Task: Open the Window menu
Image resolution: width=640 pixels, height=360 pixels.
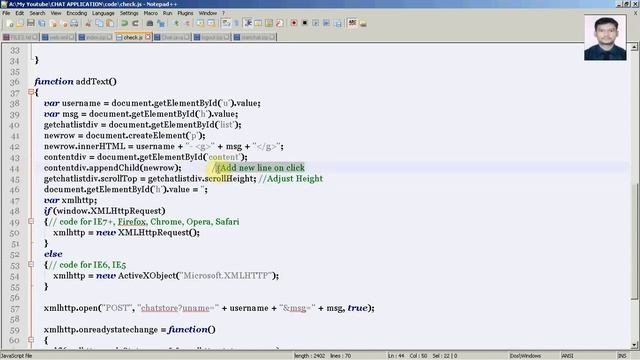Action: click(x=208, y=13)
